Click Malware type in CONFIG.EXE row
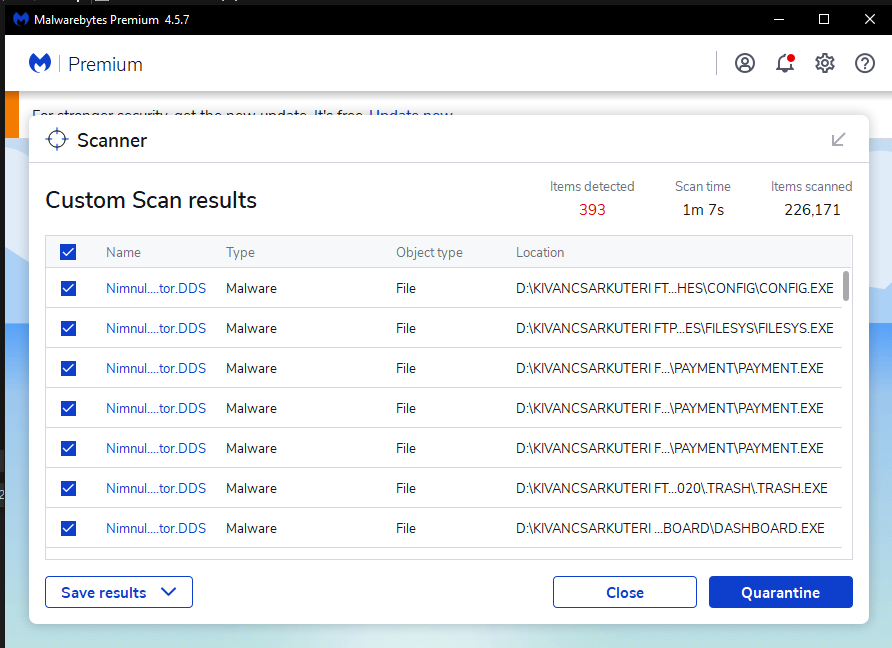The image size is (892, 648). pyautogui.click(x=251, y=288)
